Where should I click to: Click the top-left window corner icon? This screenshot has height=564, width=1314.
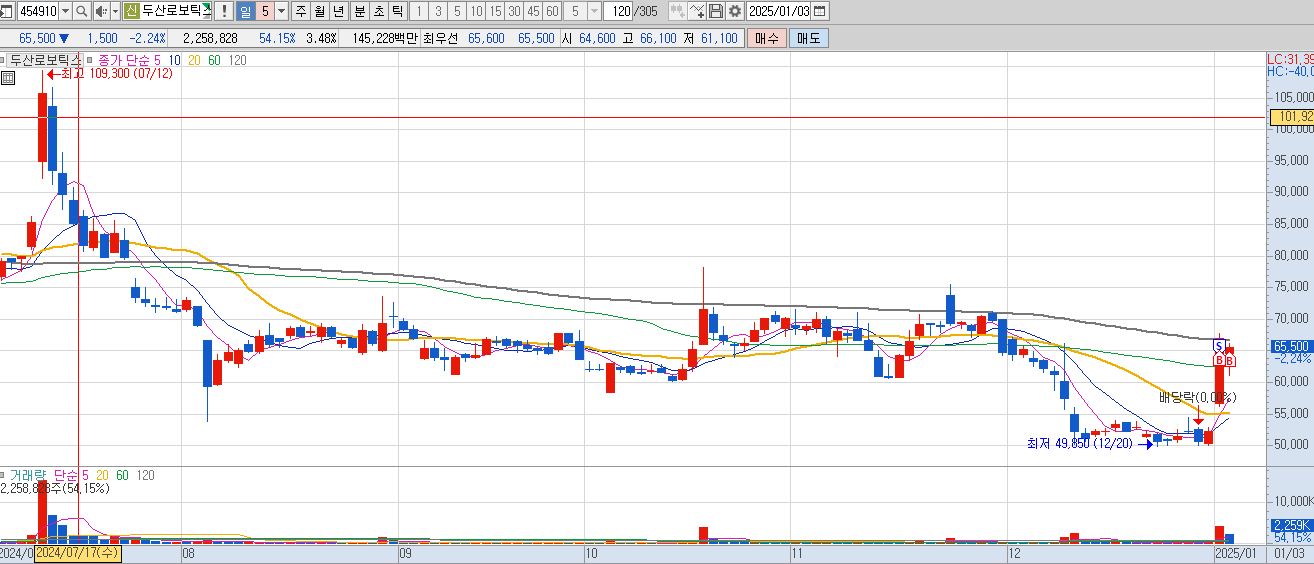pos(5,12)
